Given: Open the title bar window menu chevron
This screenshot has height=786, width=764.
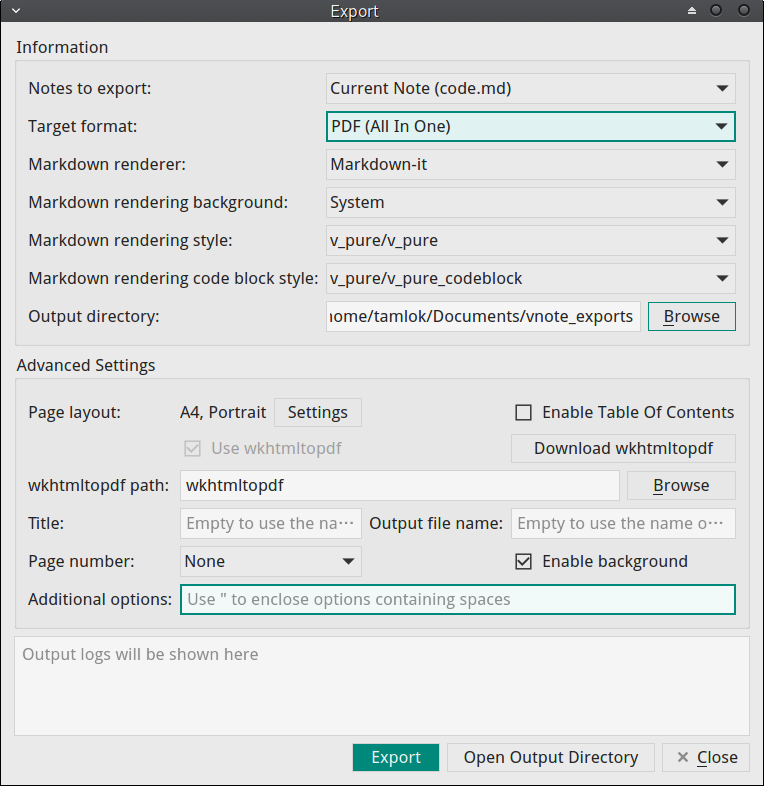Looking at the screenshot, I should (16, 11).
